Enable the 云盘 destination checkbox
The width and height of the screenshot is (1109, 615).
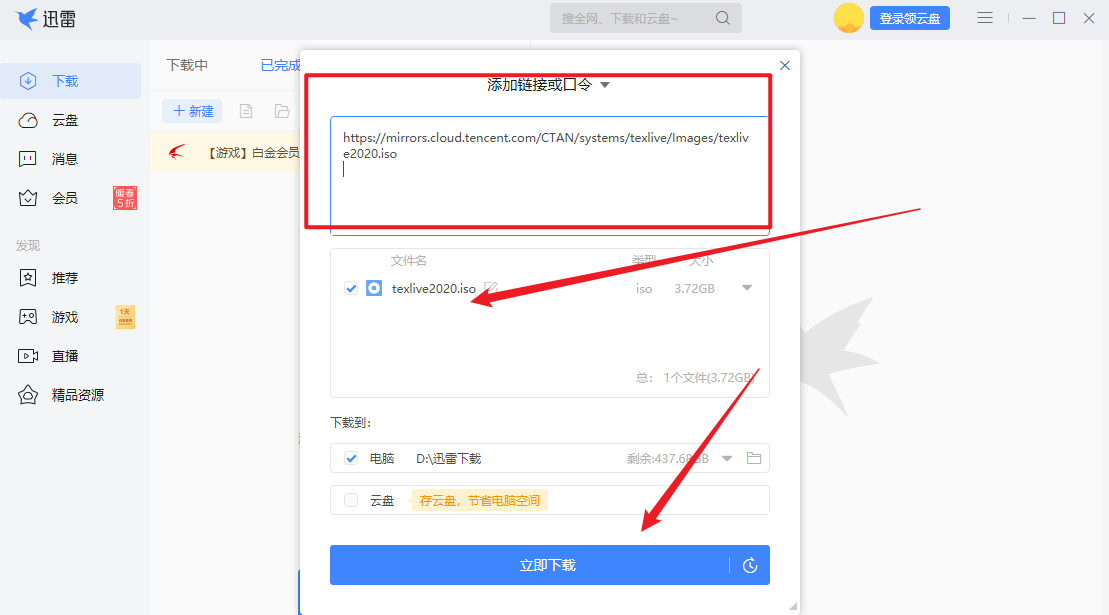coord(351,500)
